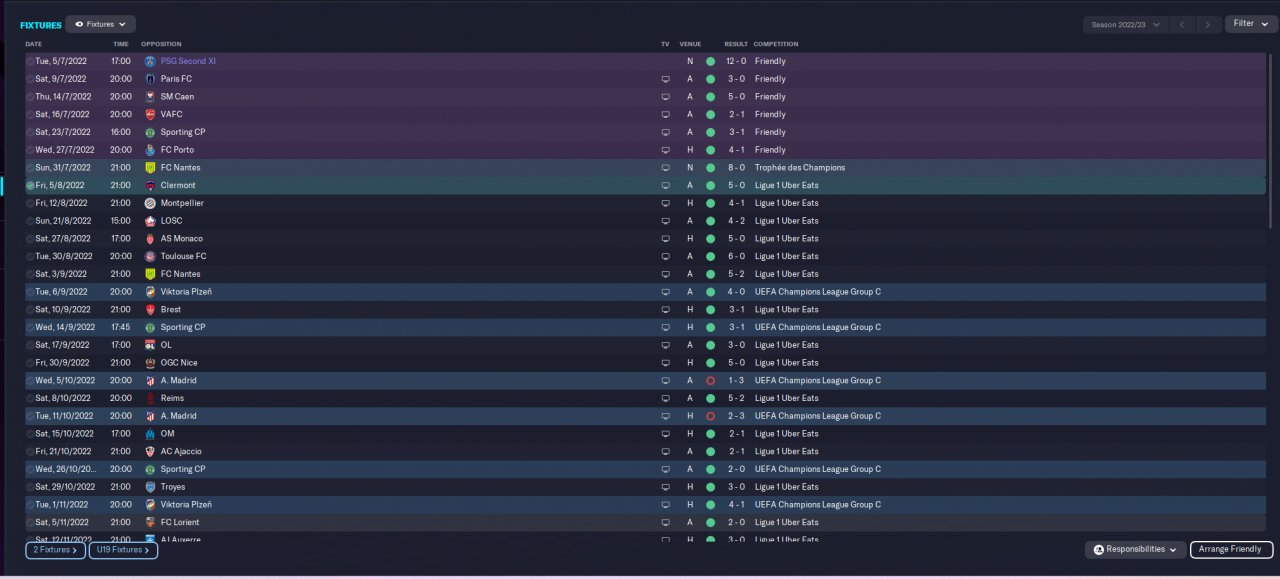1280x579 pixels.
Task: Open the Filter dropdown
Action: (x=1250, y=24)
